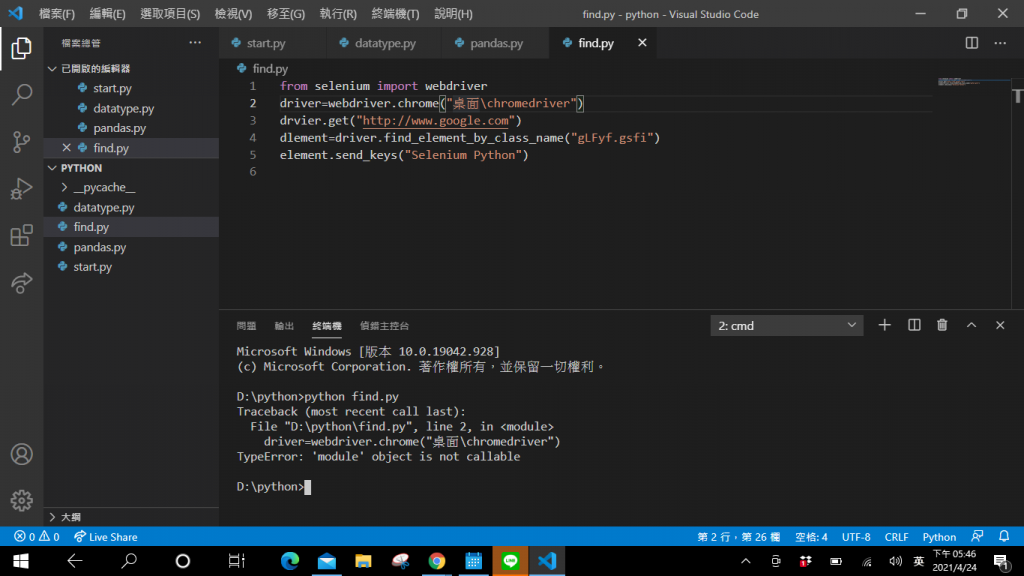The height and width of the screenshot is (576, 1024).
Task: Switch to the 輸出 panel tab
Action: pos(284,326)
